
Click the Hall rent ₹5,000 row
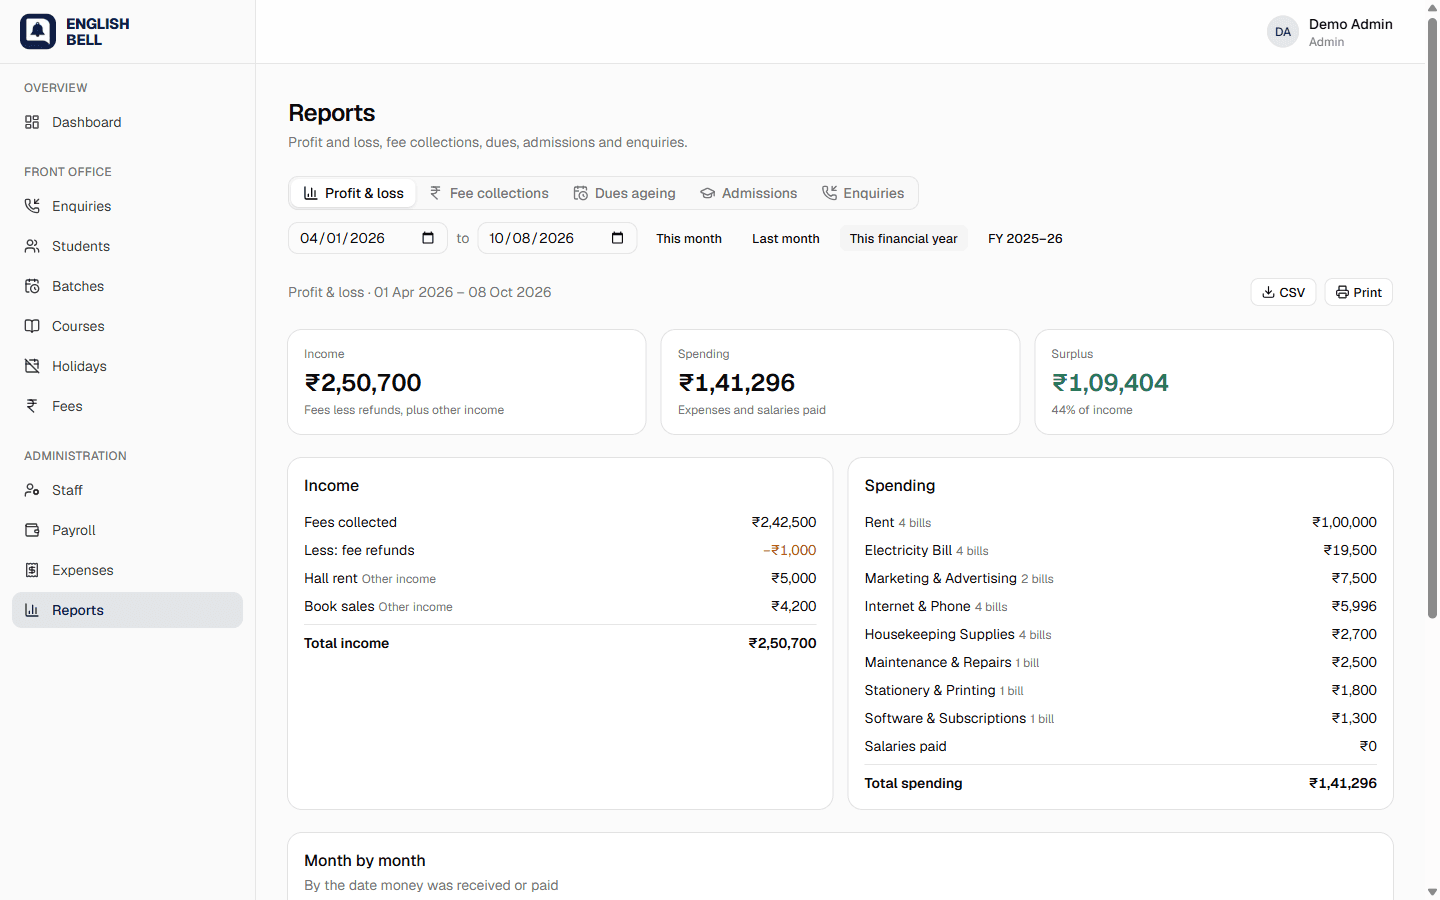(560, 578)
